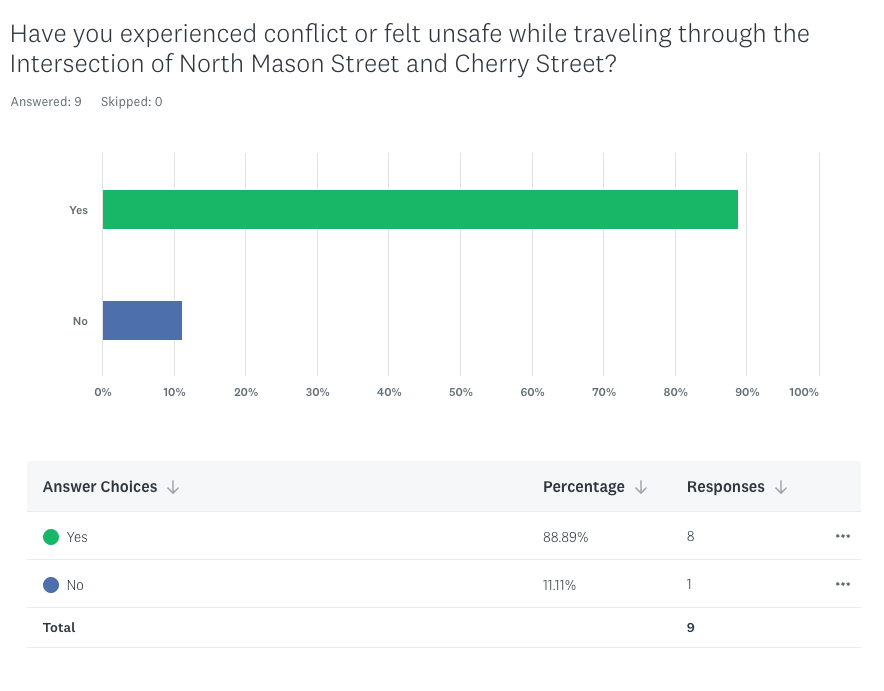
Task: Click the Answer Choices column header
Action: [100, 487]
